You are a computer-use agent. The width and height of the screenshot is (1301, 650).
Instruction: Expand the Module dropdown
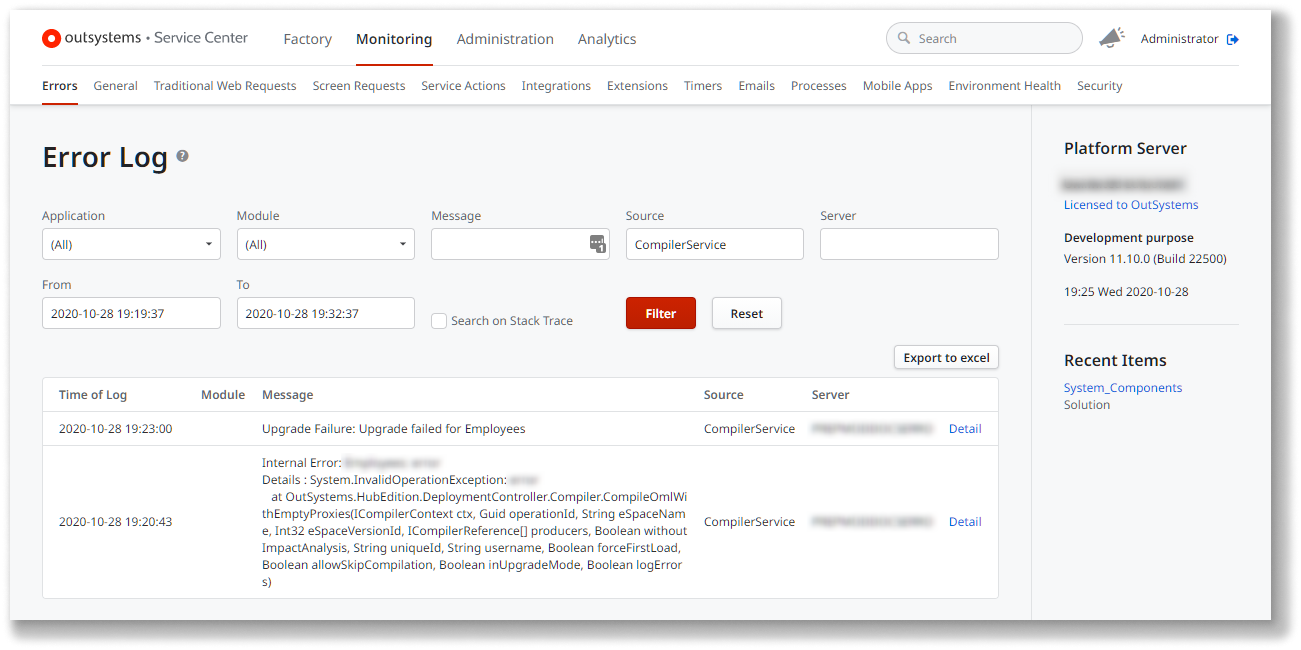325,243
